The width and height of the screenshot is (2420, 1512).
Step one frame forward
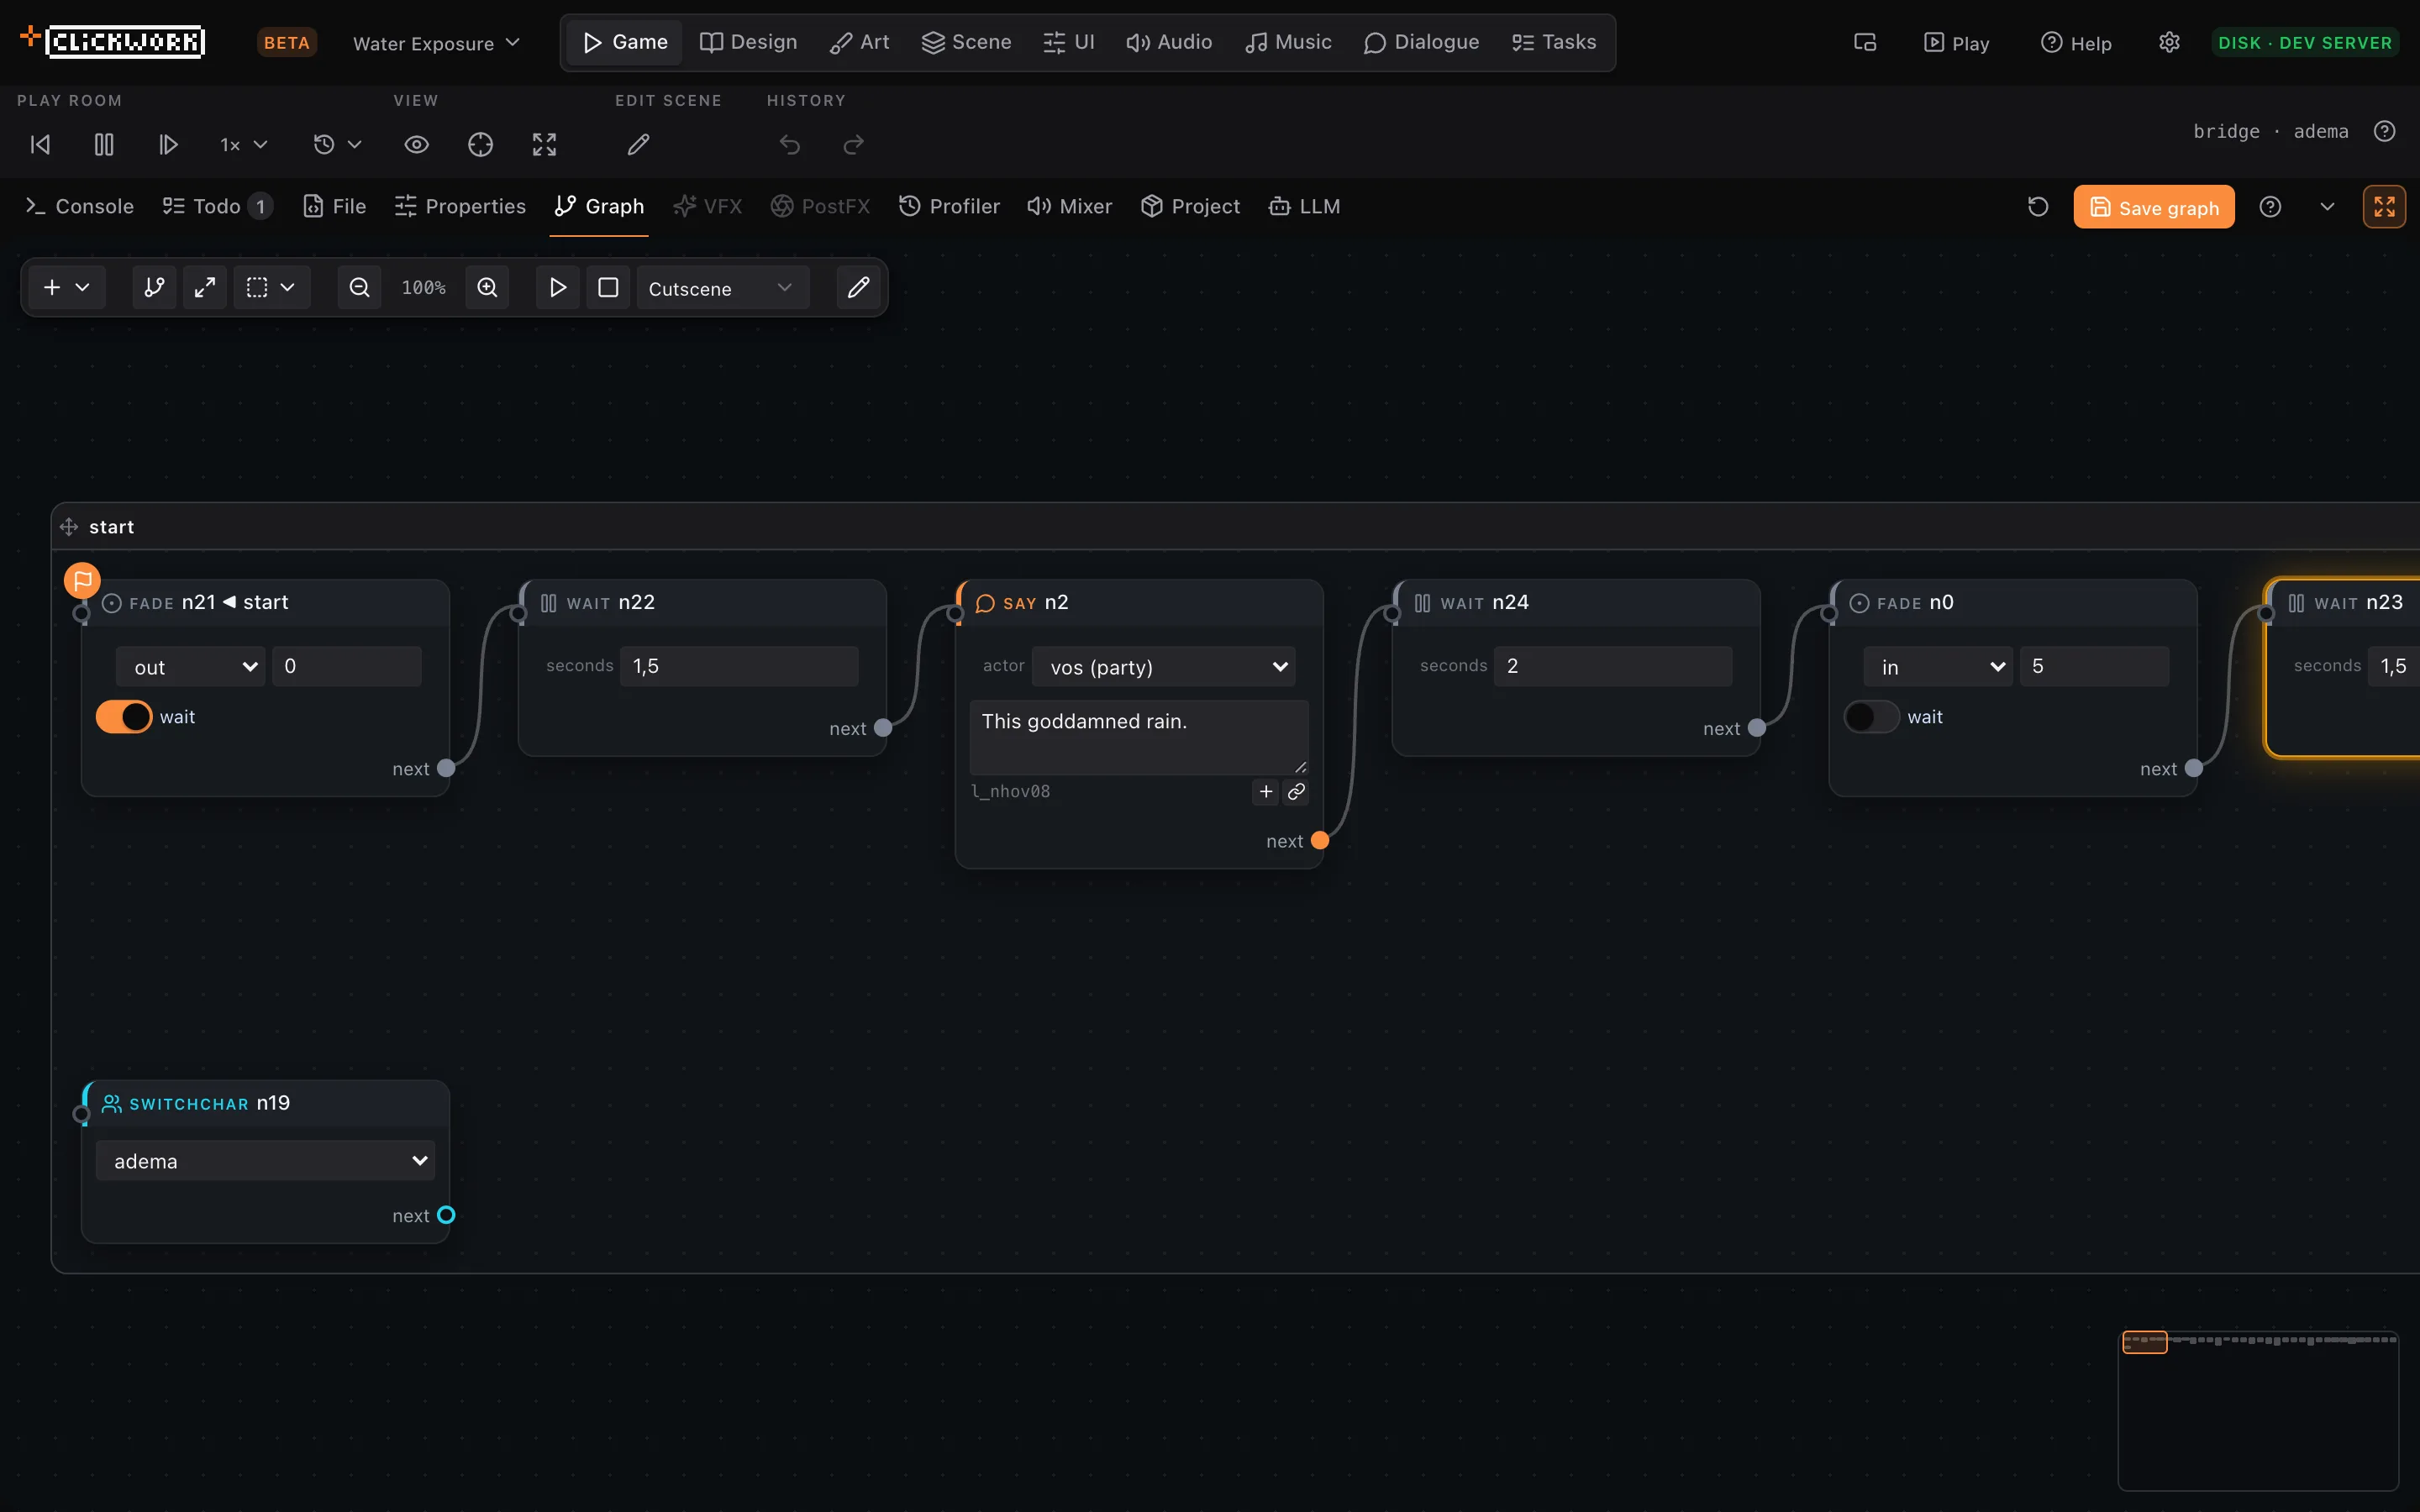[168, 145]
